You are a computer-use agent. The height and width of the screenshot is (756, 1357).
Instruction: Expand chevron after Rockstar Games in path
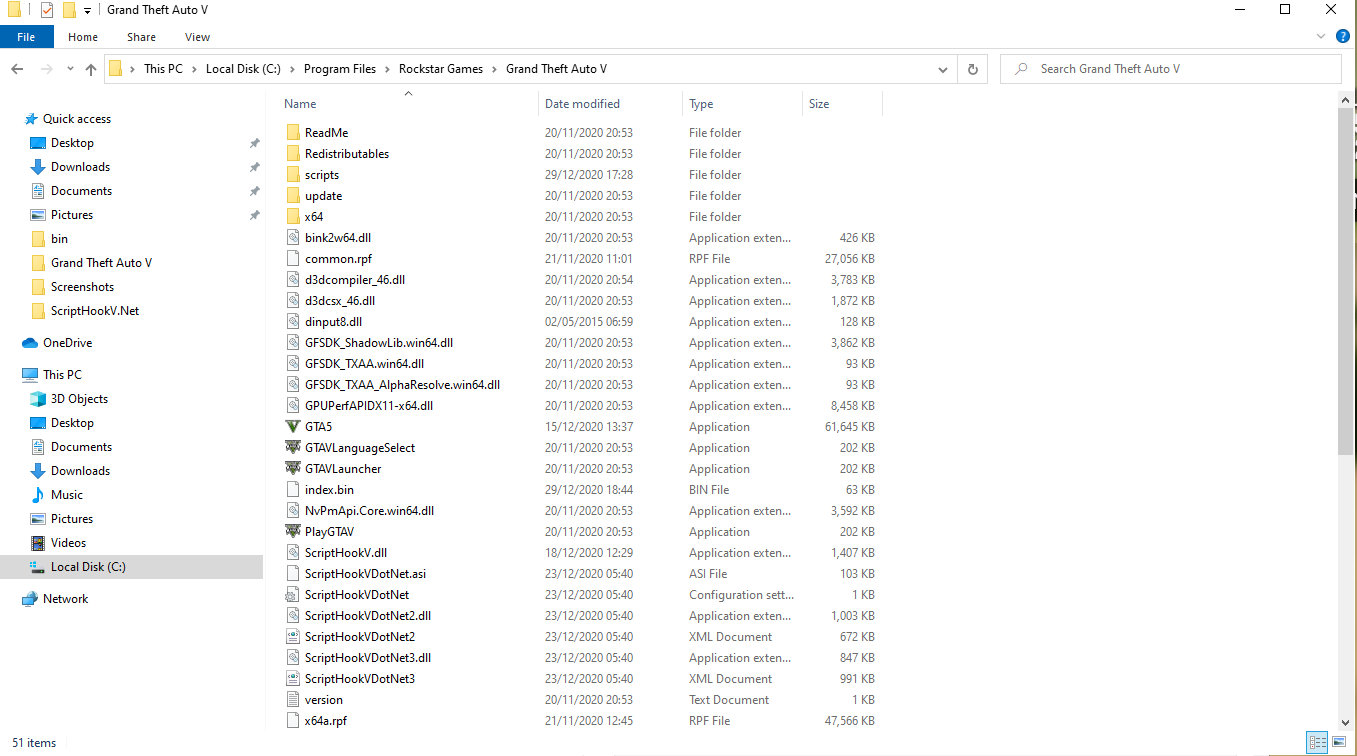pyautogui.click(x=494, y=69)
